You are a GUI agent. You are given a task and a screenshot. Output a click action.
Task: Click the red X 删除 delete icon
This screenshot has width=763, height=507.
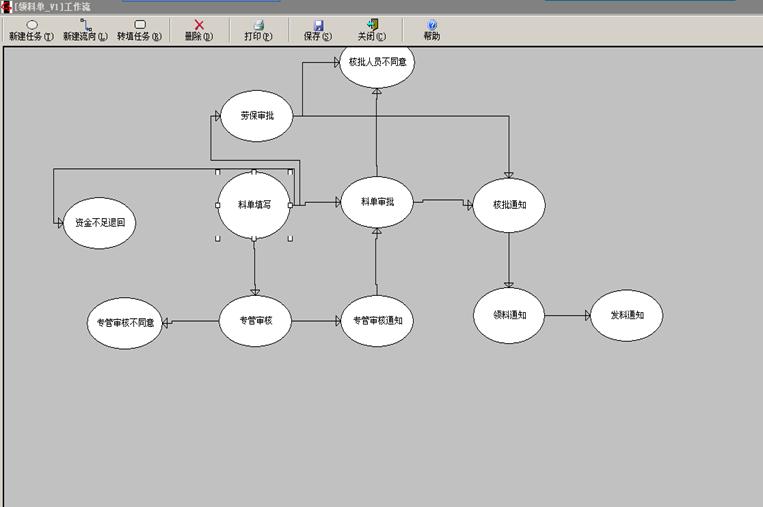tap(199, 25)
